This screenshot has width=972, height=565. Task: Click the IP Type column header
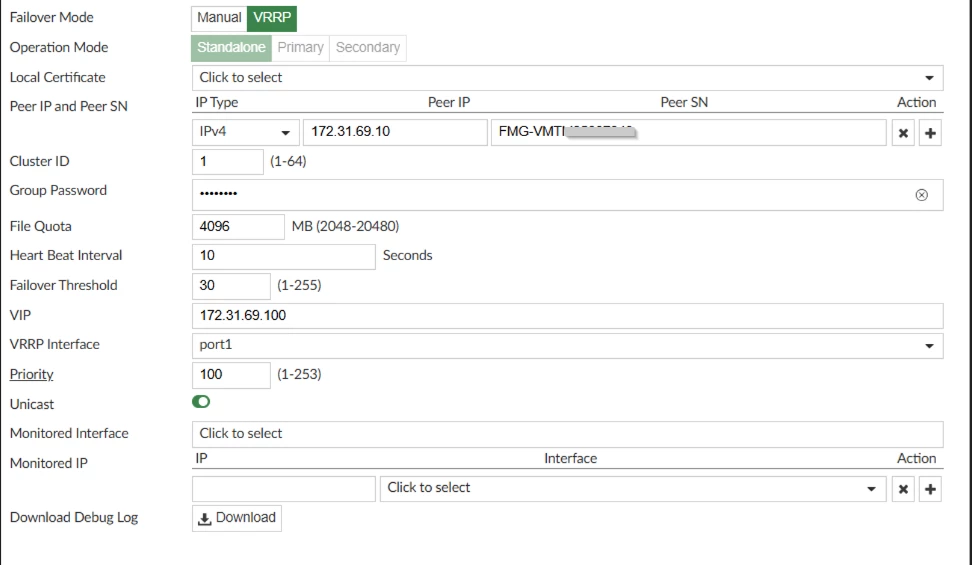(217, 102)
